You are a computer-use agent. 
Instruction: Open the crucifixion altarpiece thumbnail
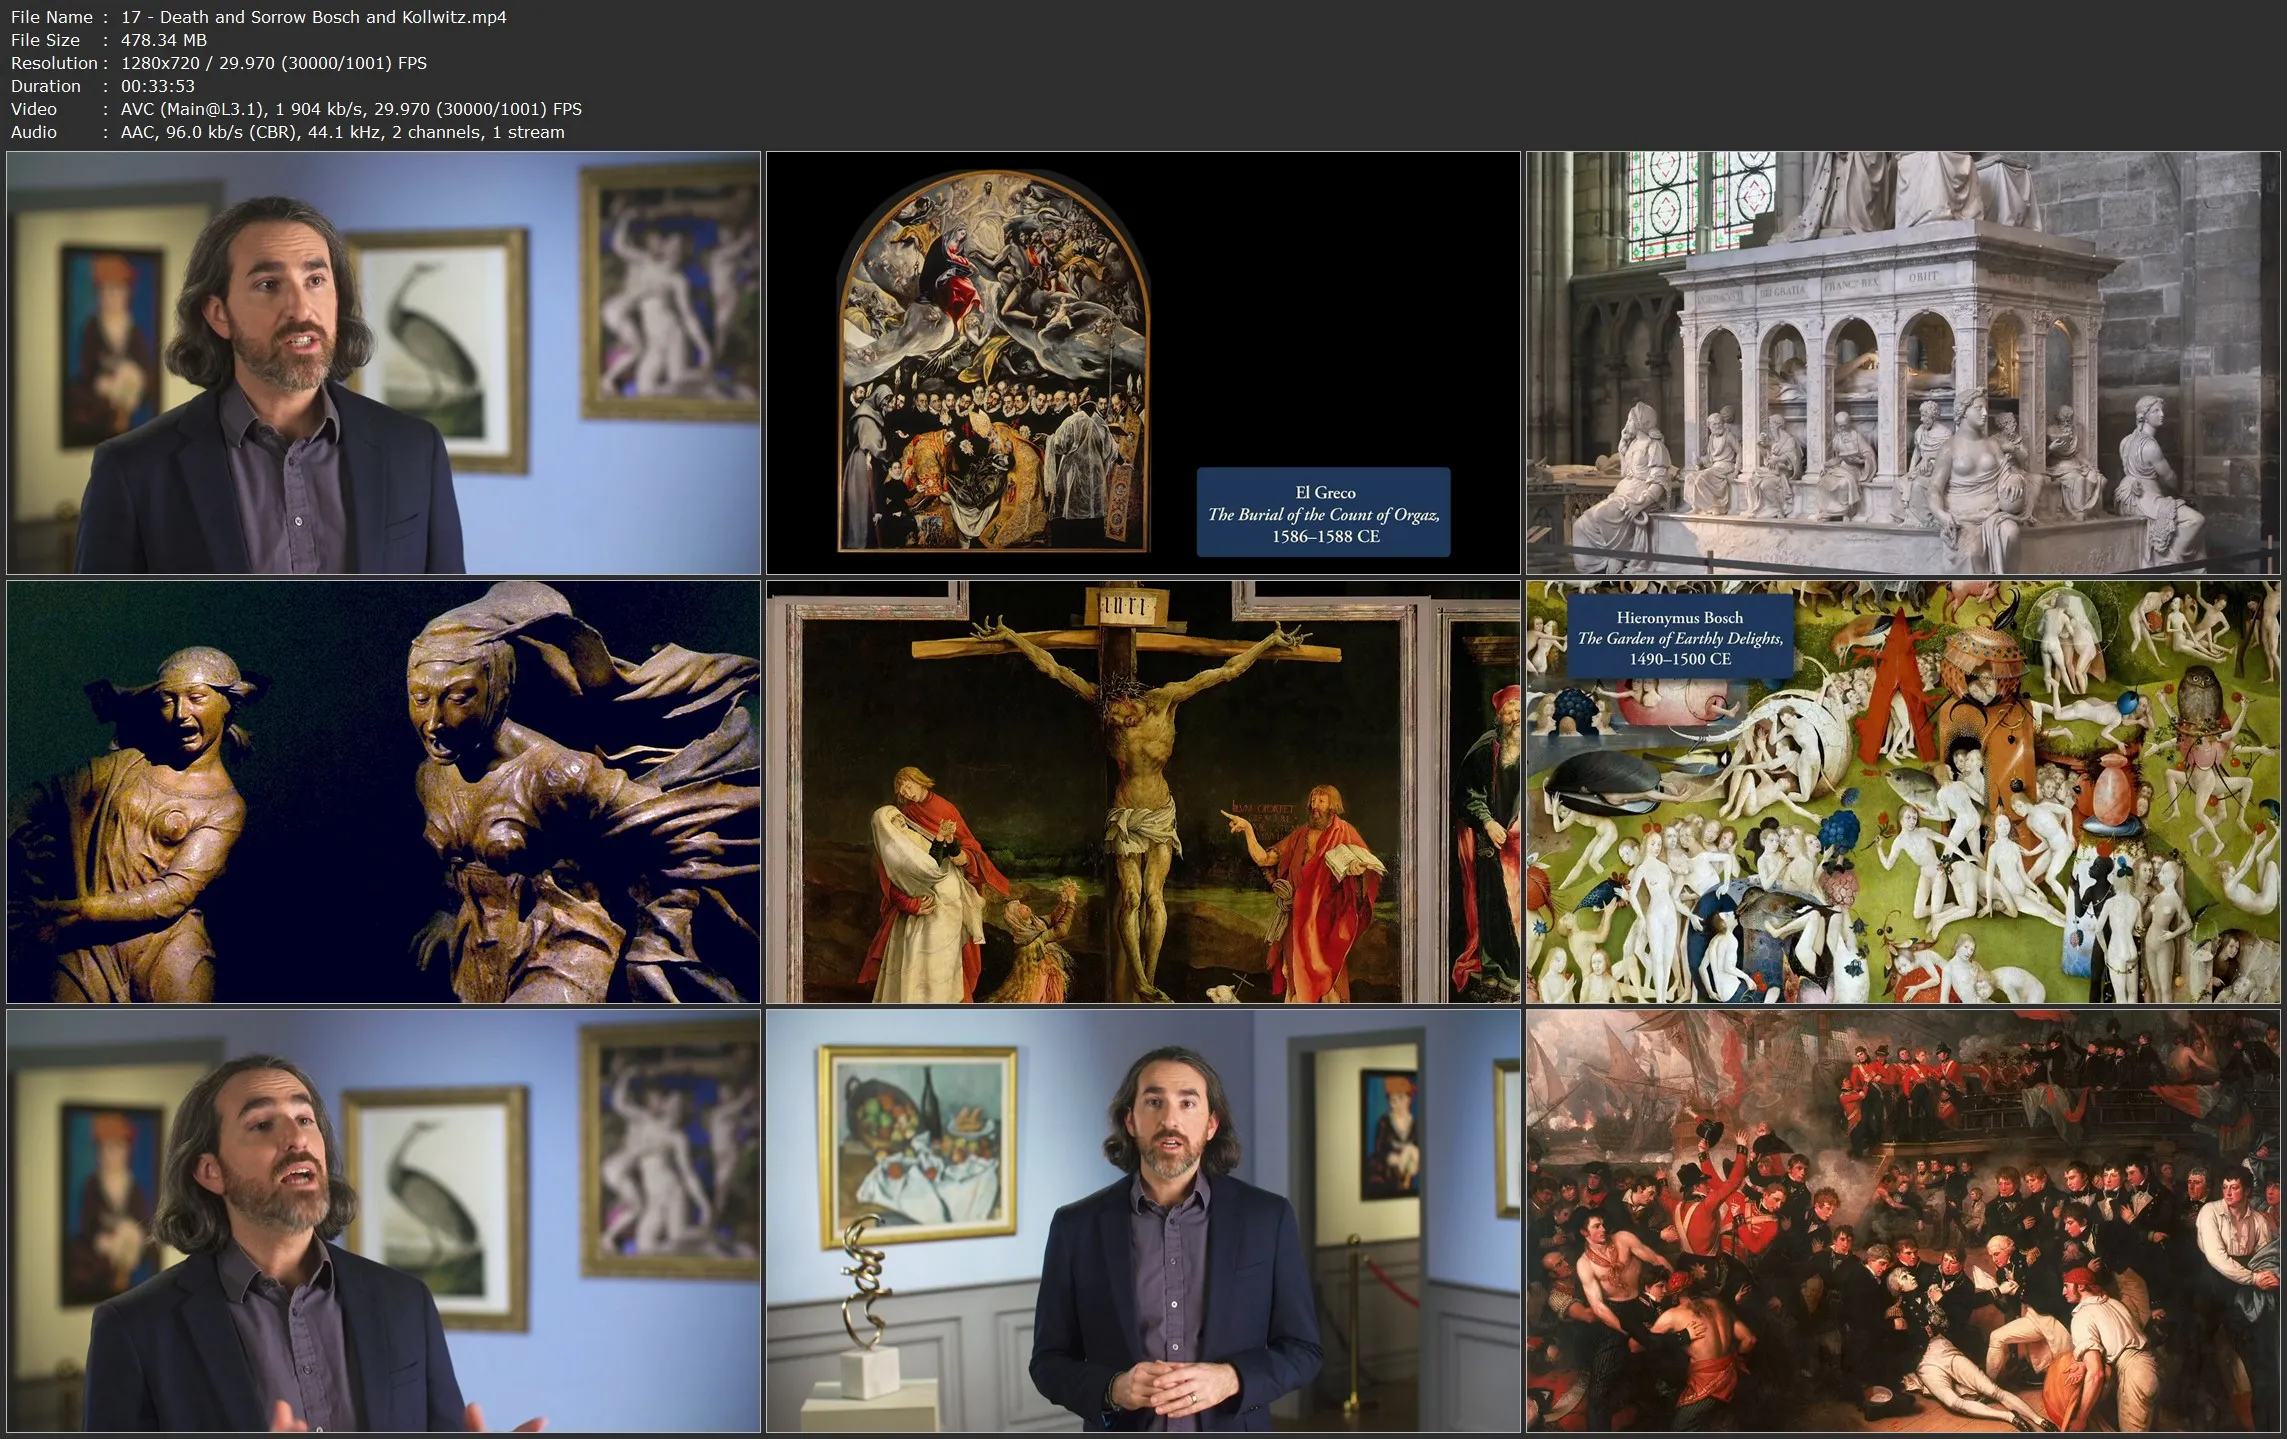1142,791
